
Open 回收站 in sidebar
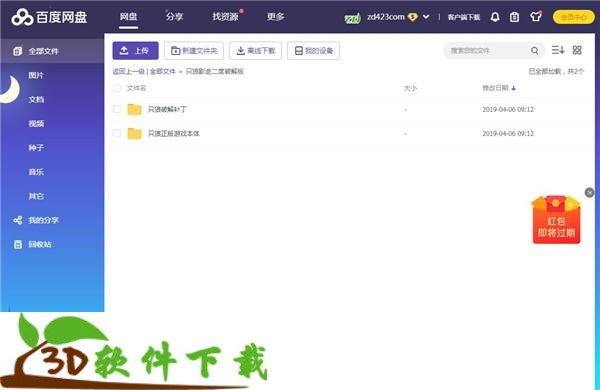(x=32, y=244)
